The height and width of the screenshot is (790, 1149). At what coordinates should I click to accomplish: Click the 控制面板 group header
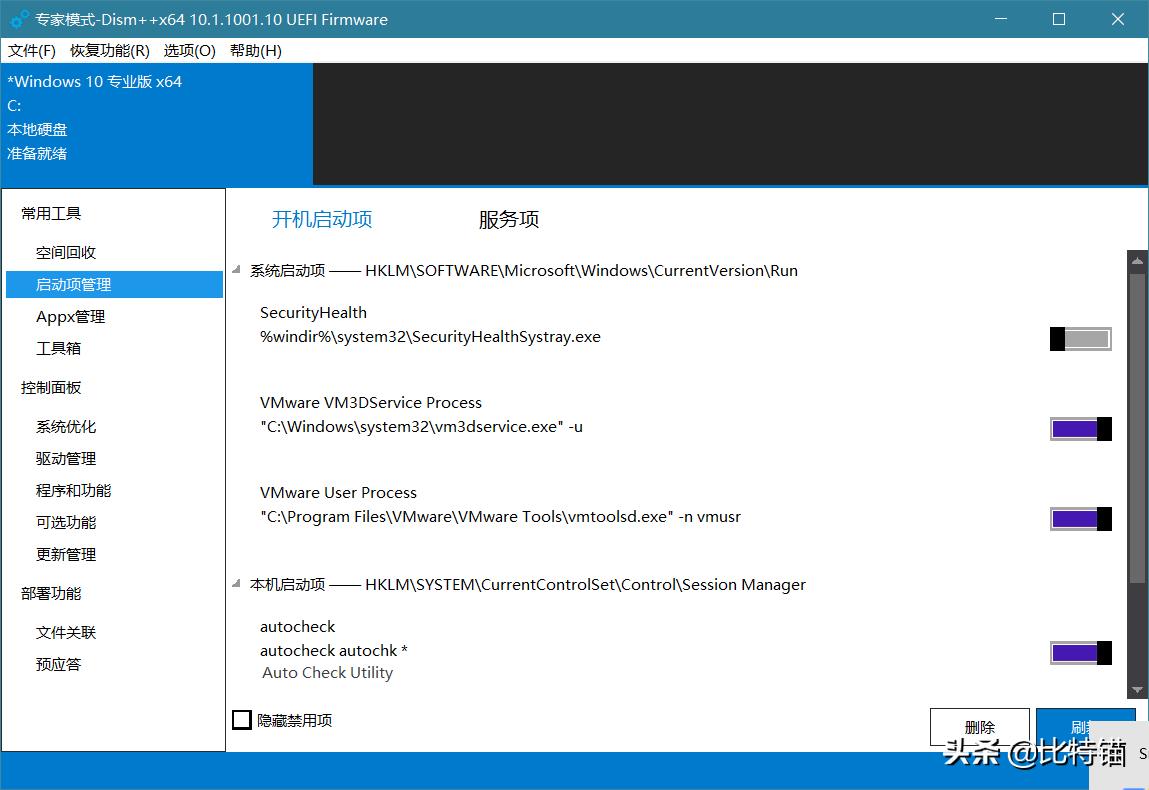click(x=51, y=388)
